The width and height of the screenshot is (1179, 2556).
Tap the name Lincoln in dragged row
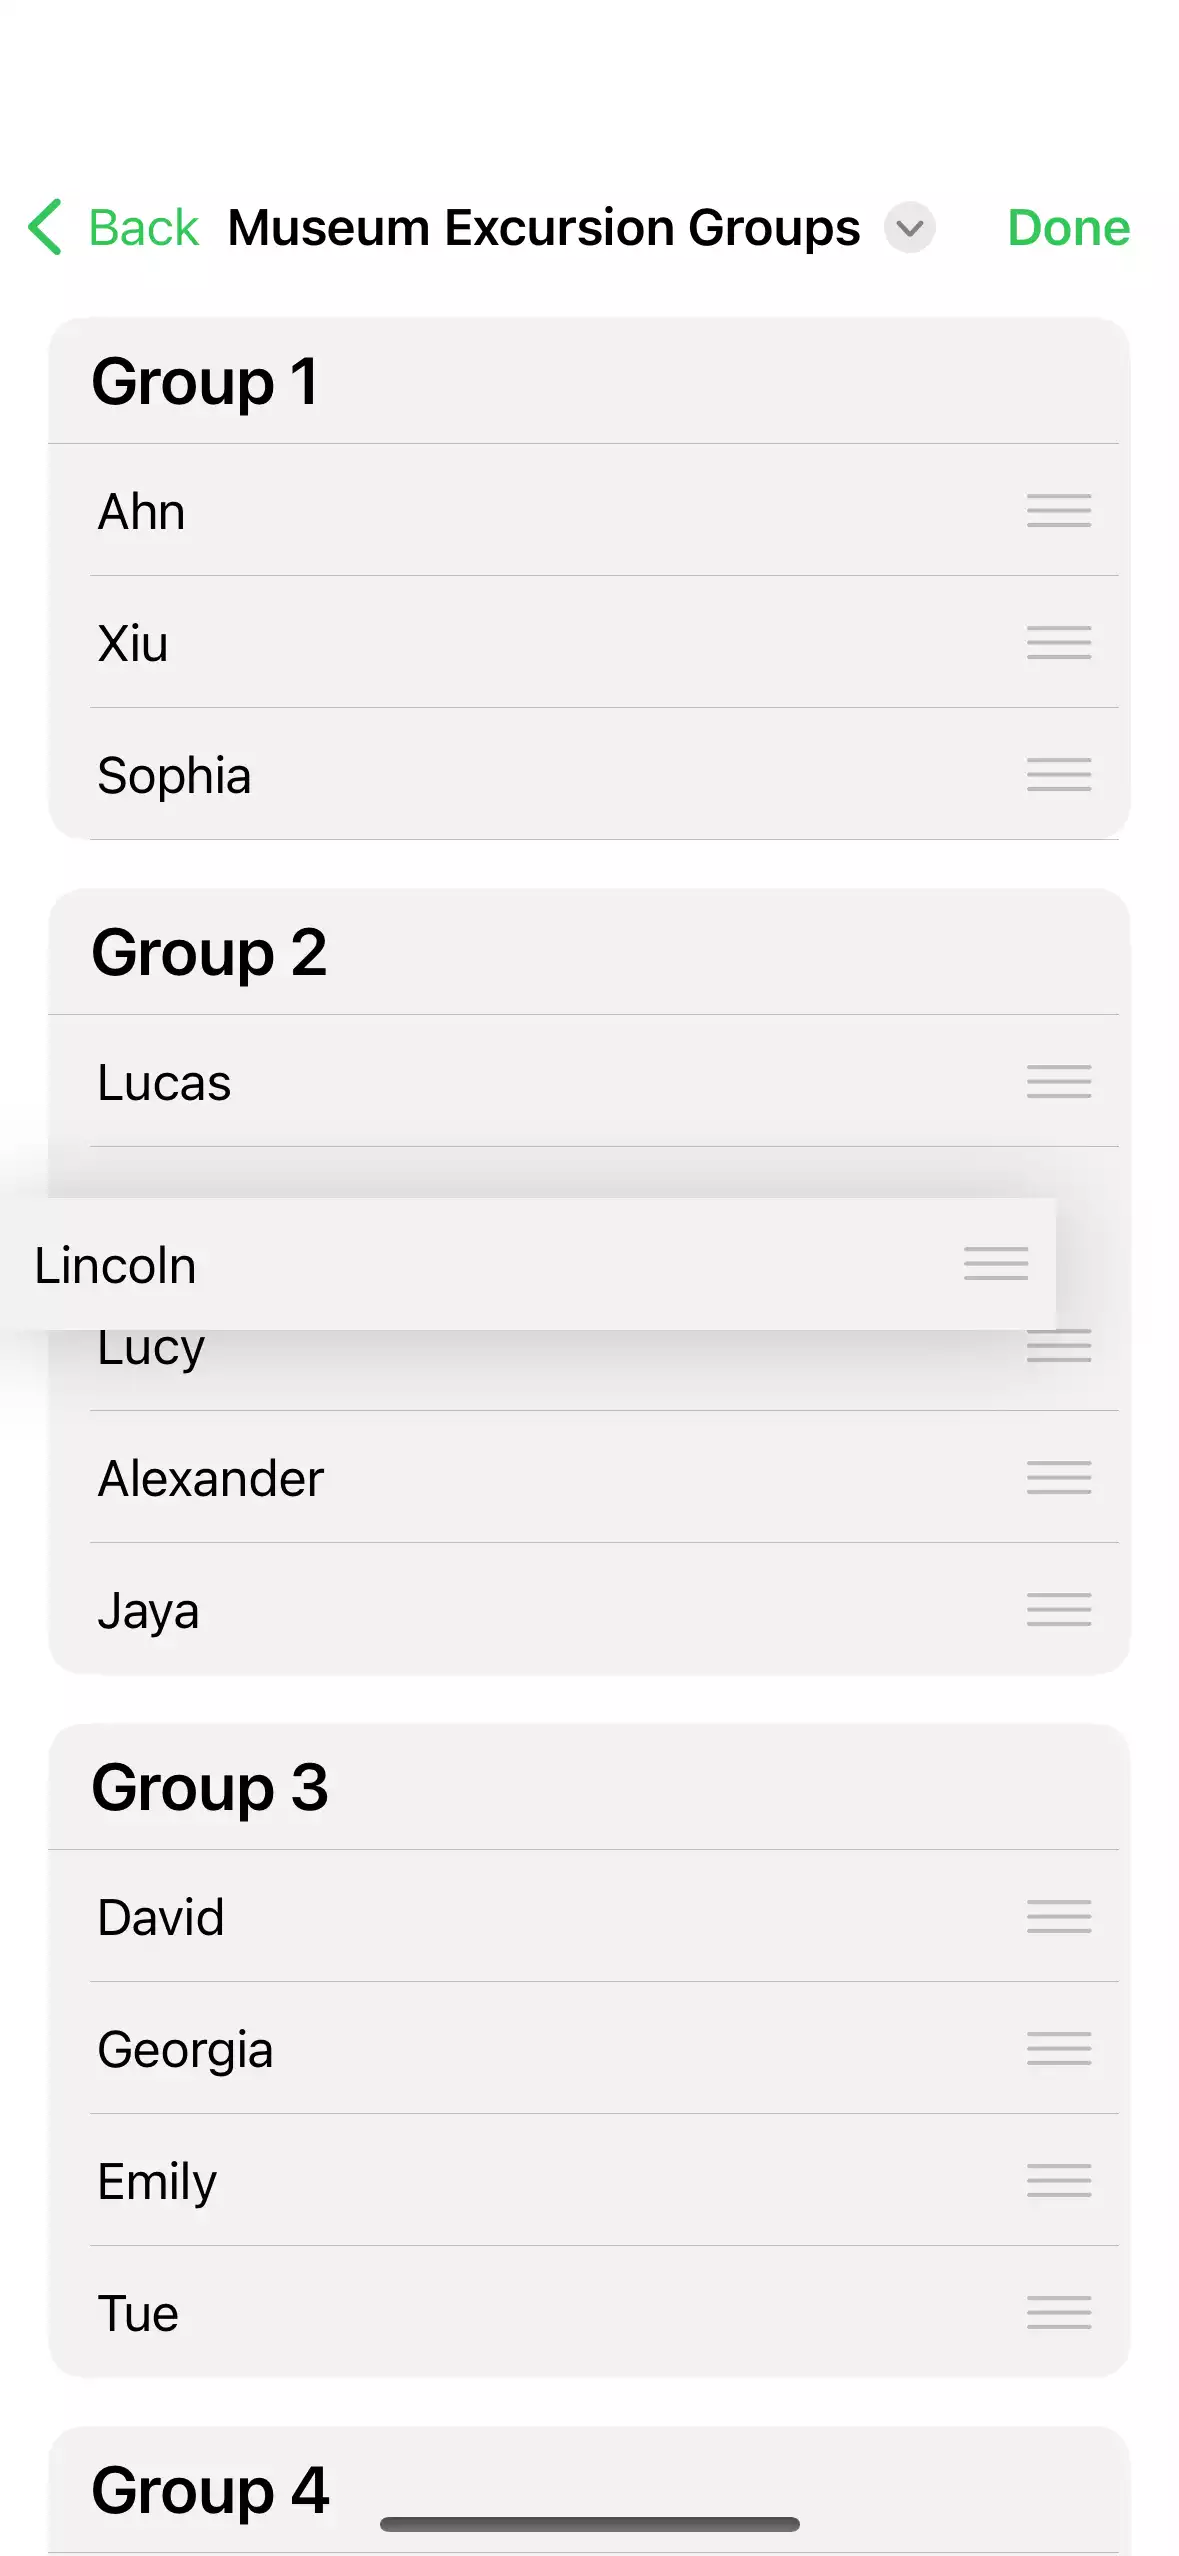pyautogui.click(x=115, y=1266)
